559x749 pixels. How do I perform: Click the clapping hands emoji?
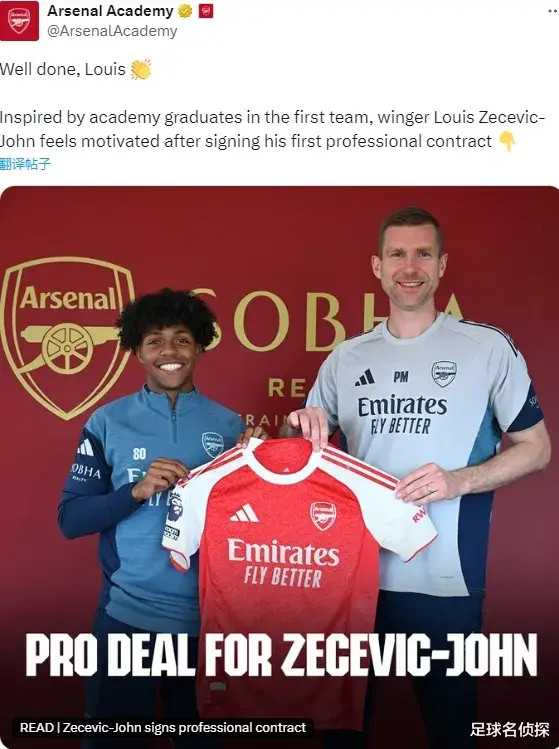(x=141, y=69)
